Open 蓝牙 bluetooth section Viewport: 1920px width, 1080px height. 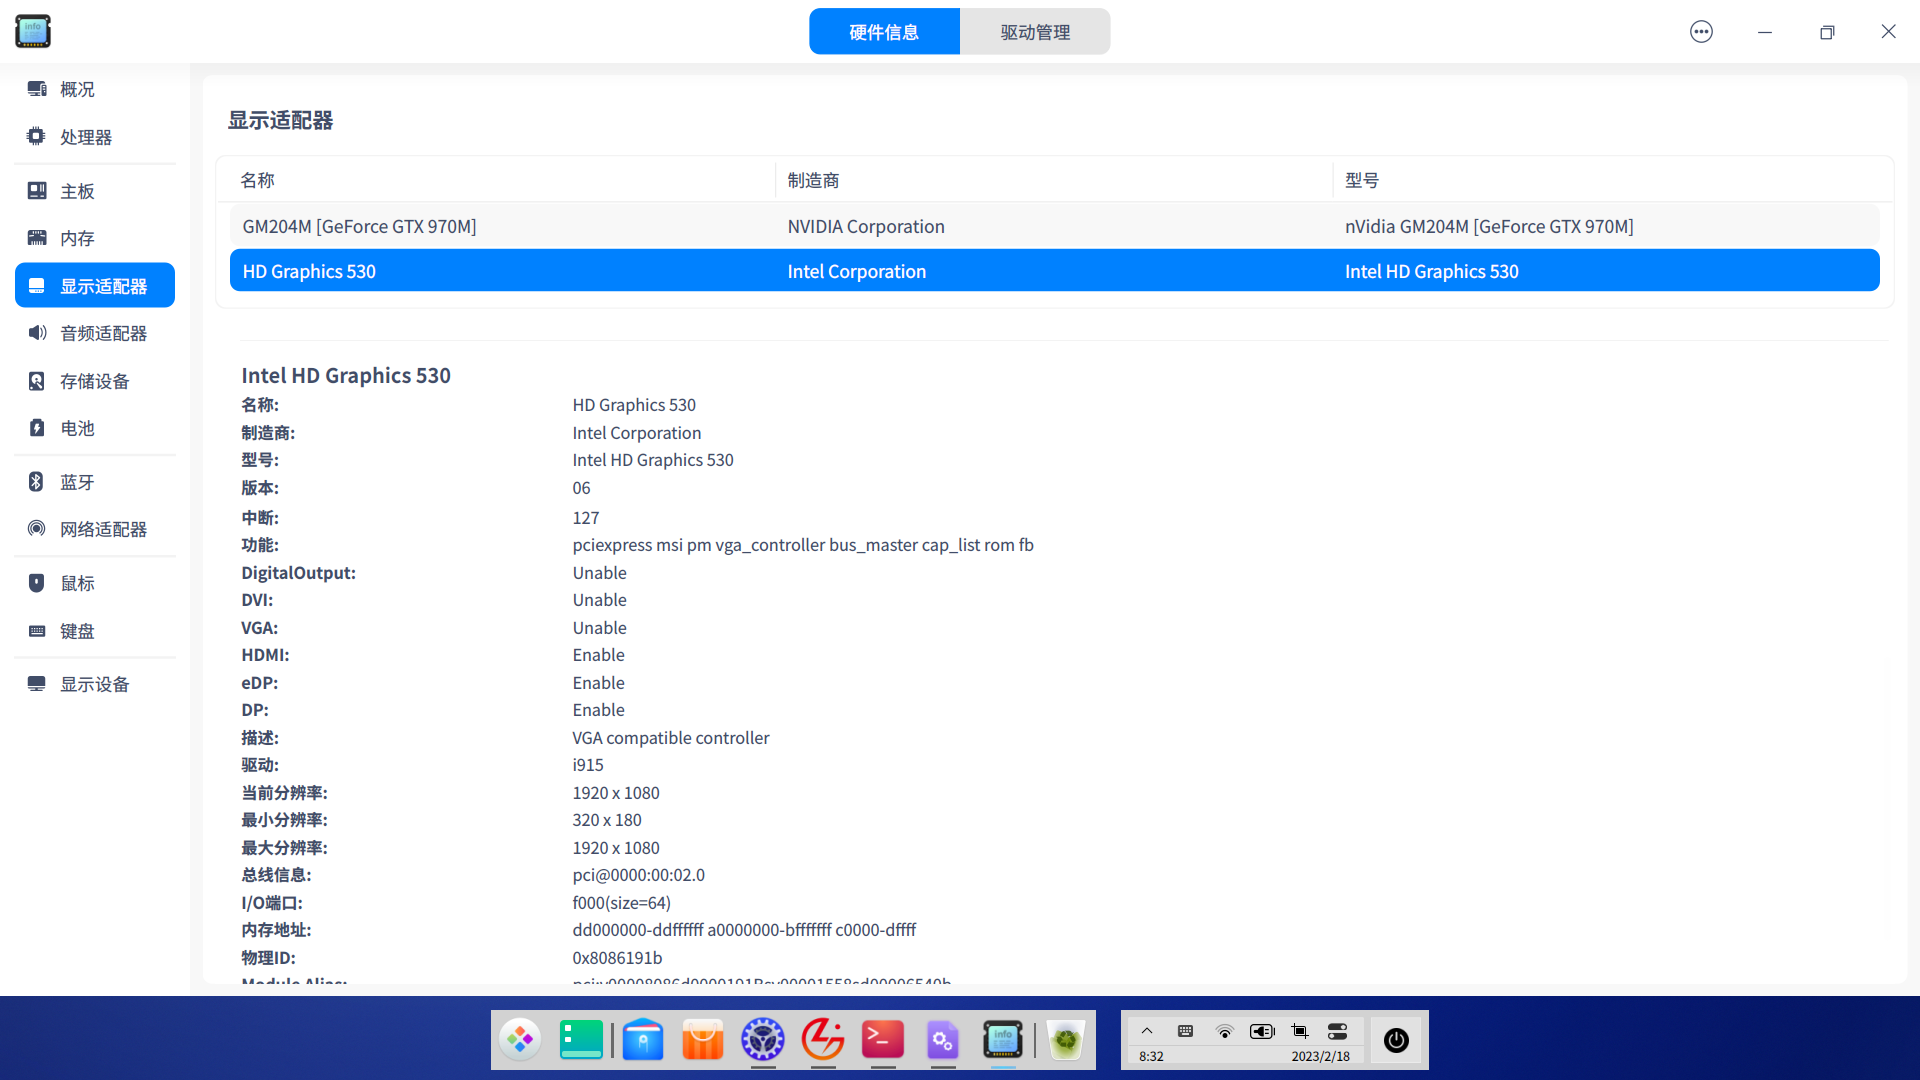[76, 482]
